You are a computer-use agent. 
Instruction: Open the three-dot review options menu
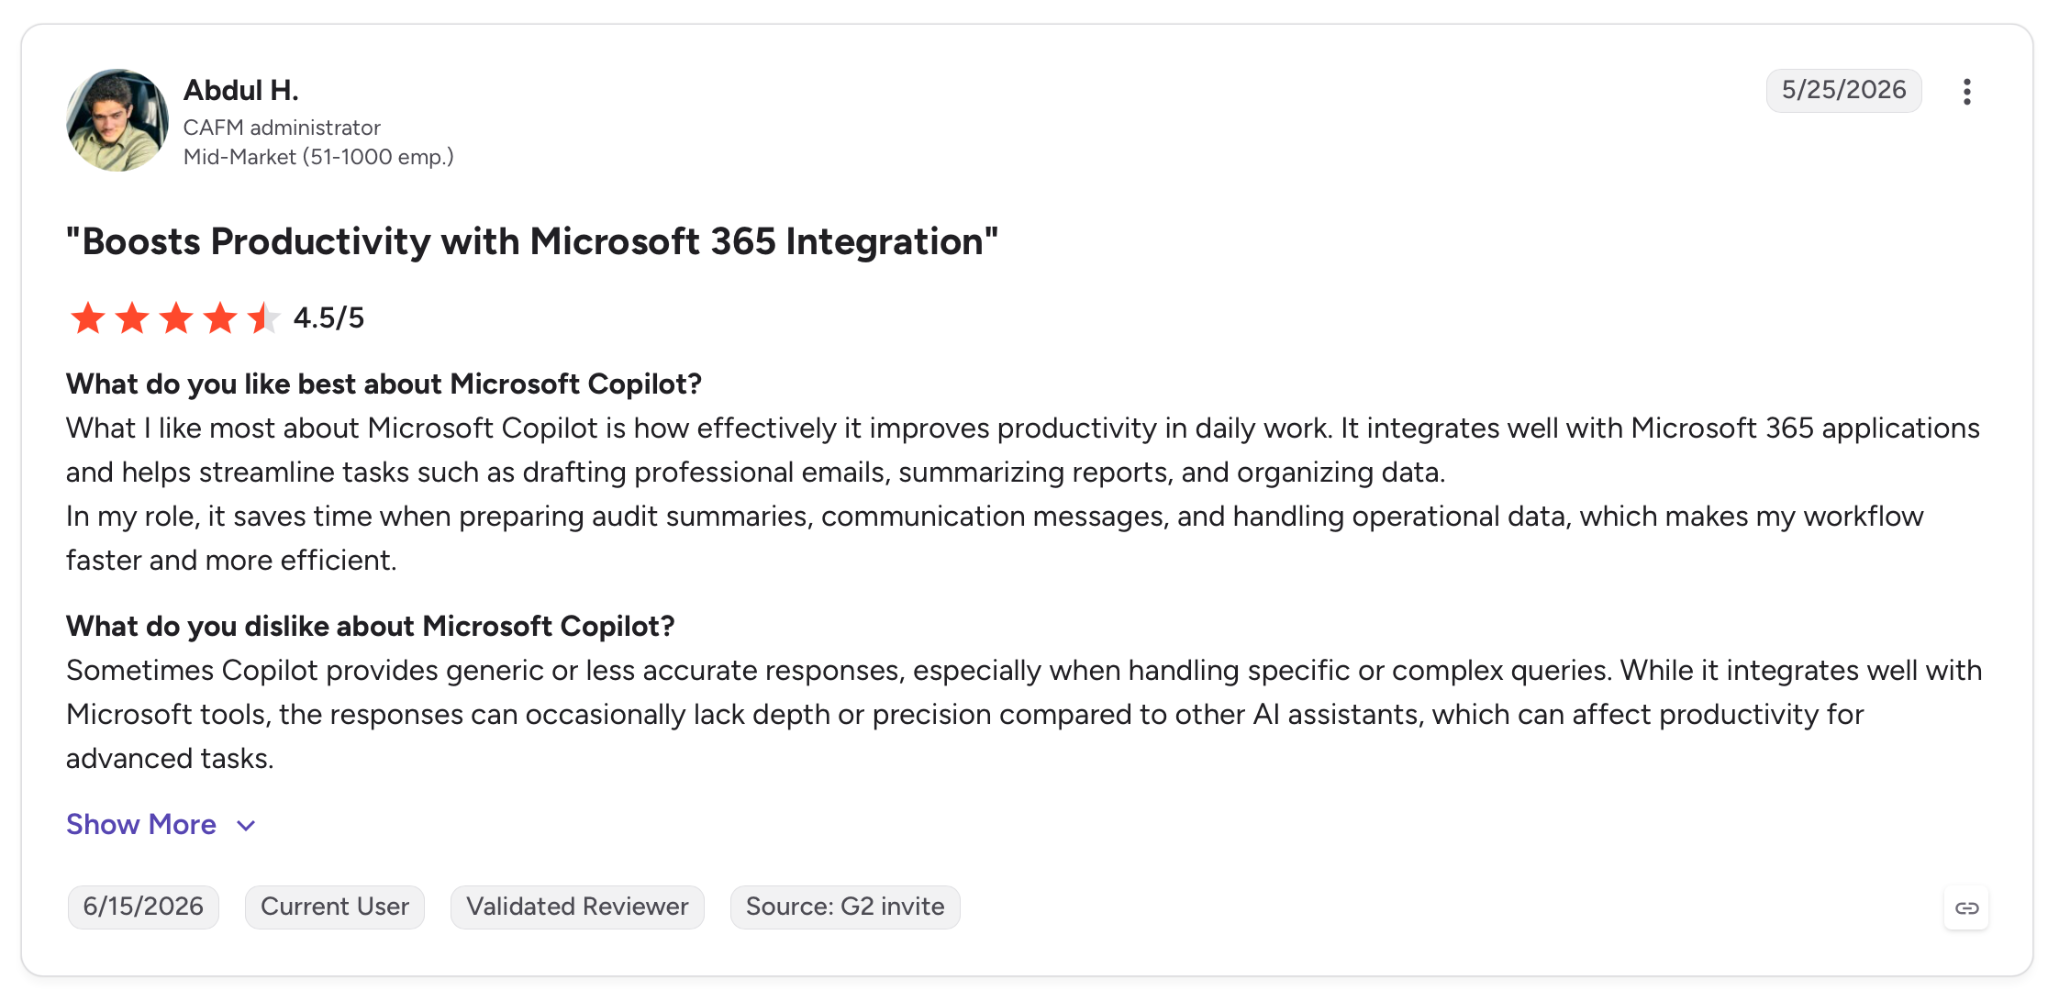pos(1966,92)
